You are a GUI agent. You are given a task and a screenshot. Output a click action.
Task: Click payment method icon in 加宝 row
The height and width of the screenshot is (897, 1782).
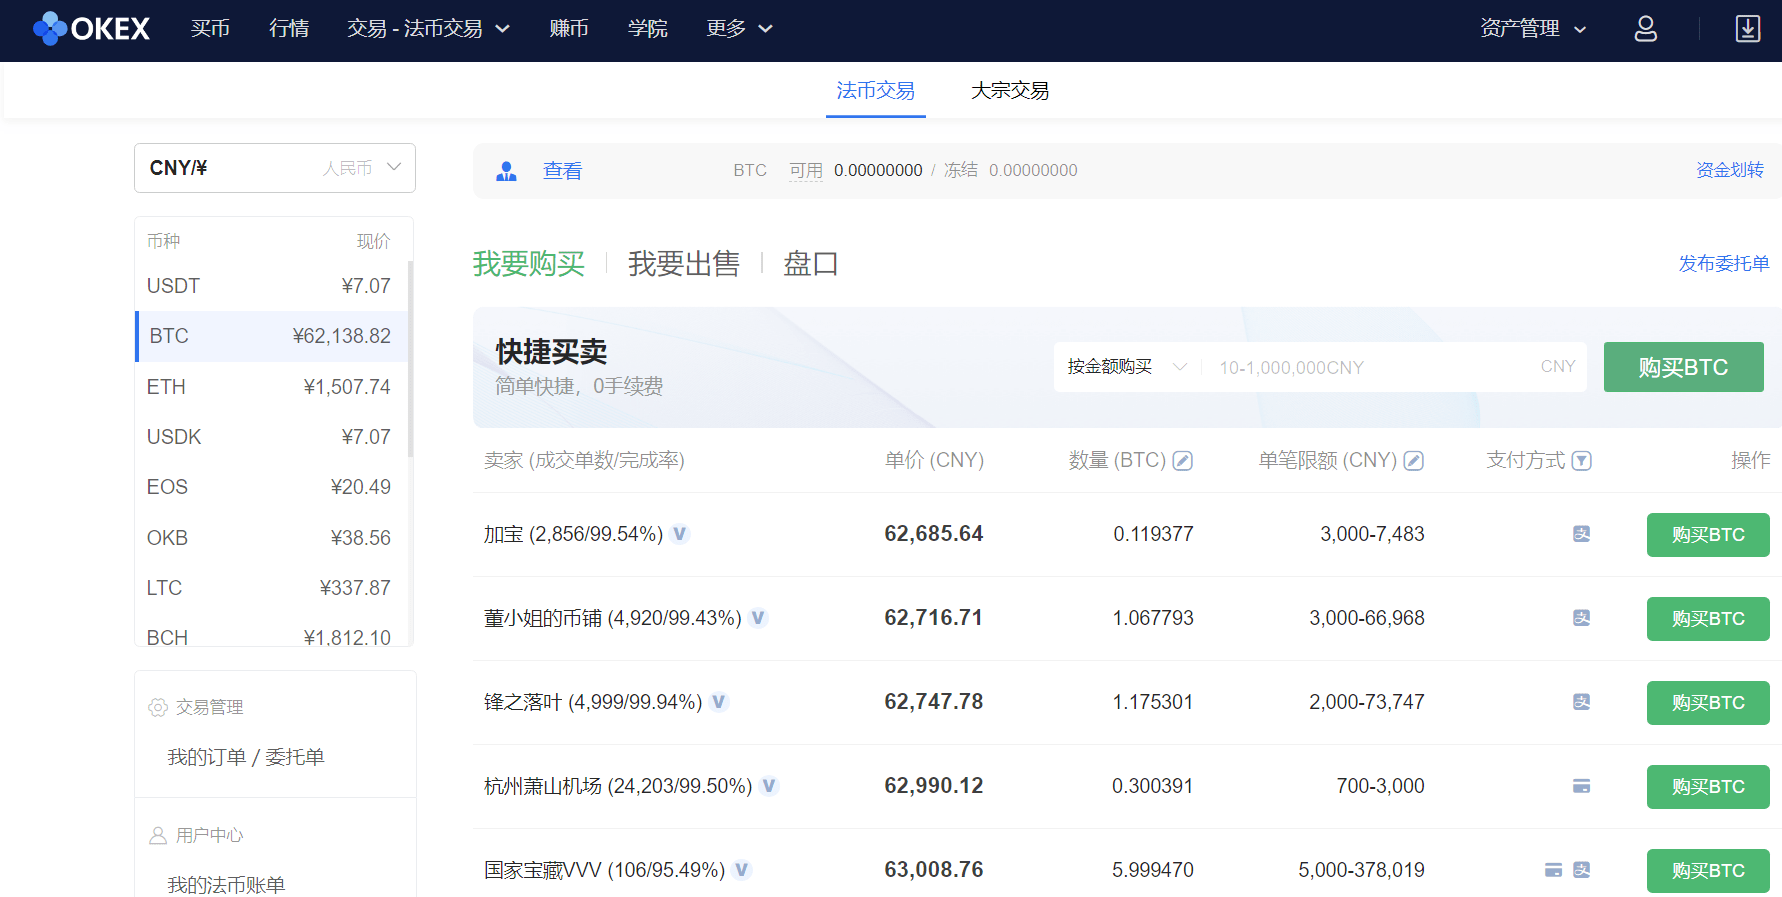[1581, 534]
